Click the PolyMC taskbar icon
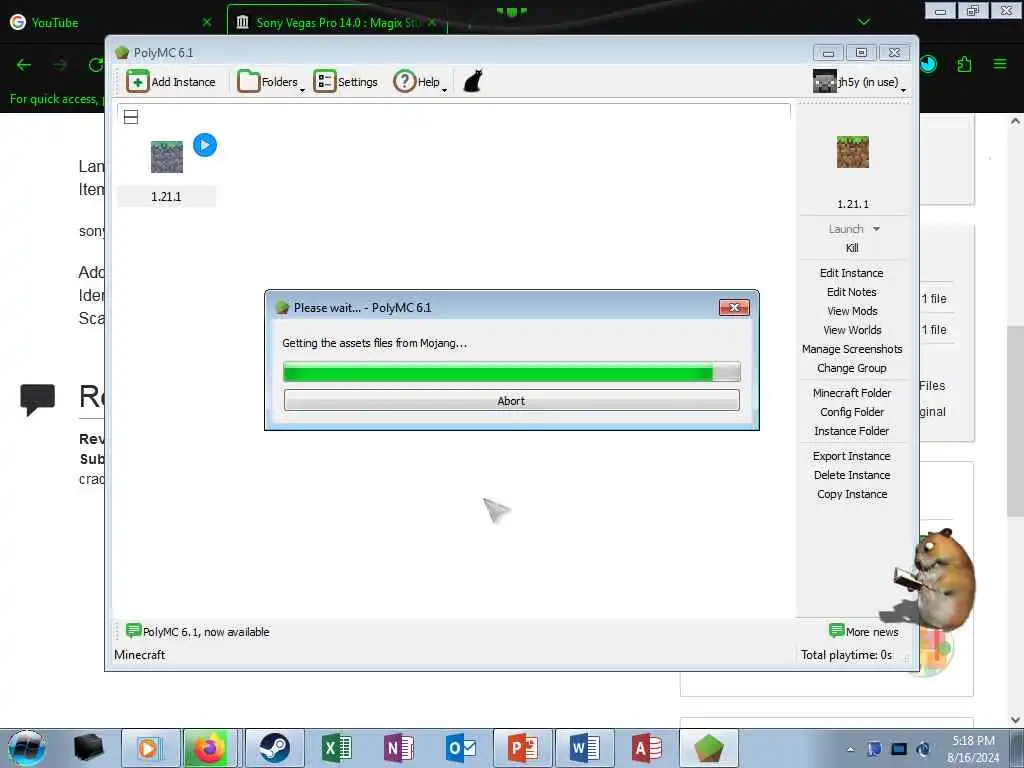This screenshot has width=1024, height=768. (709, 748)
